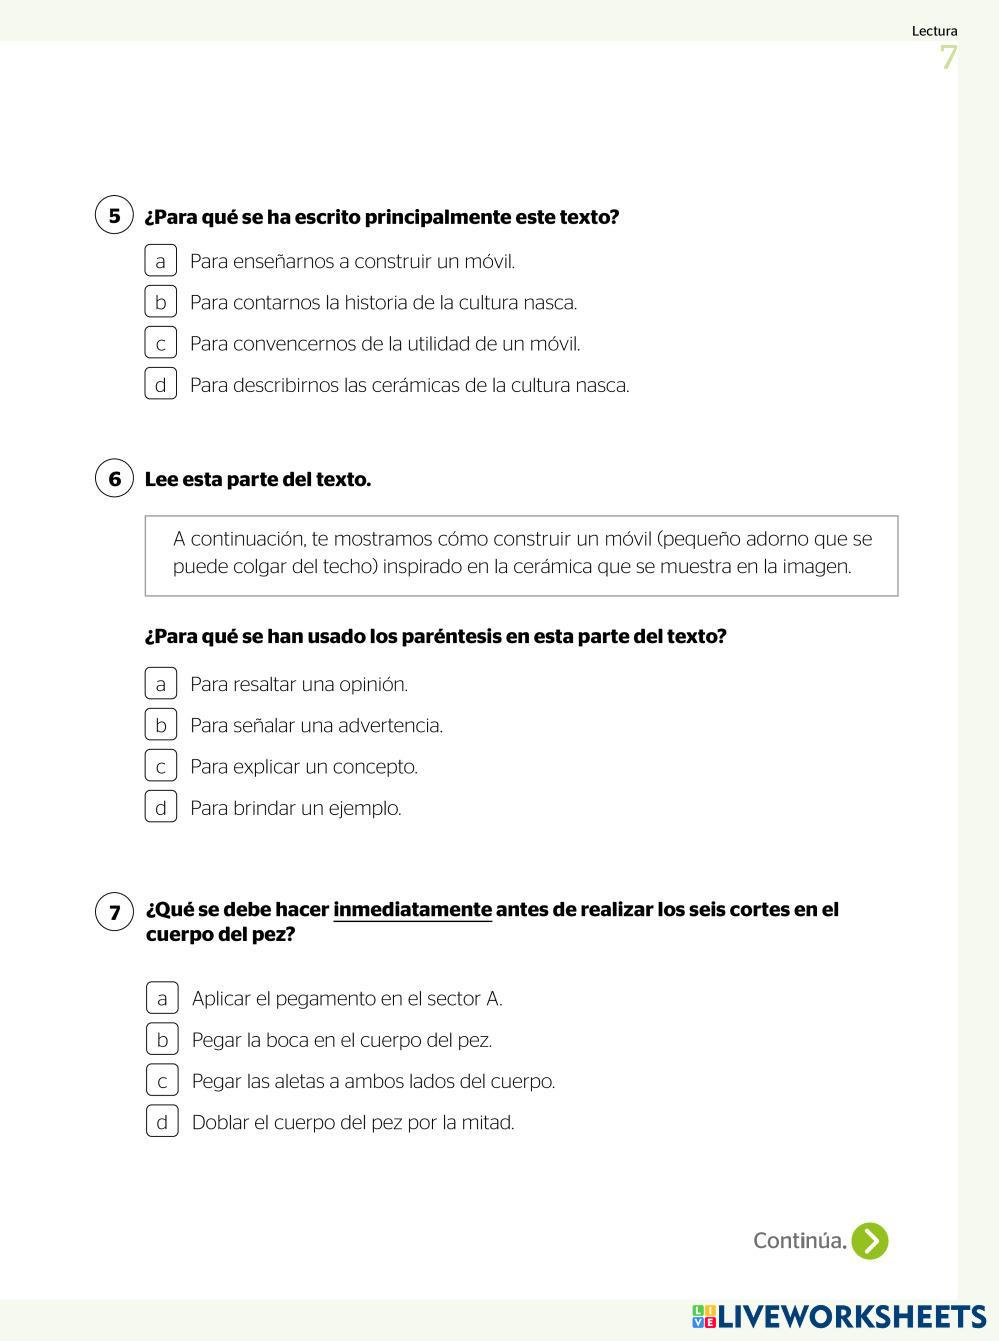This screenshot has width=999, height=1341.
Task: Click the circled question number 7
Action: pyautogui.click(x=115, y=911)
